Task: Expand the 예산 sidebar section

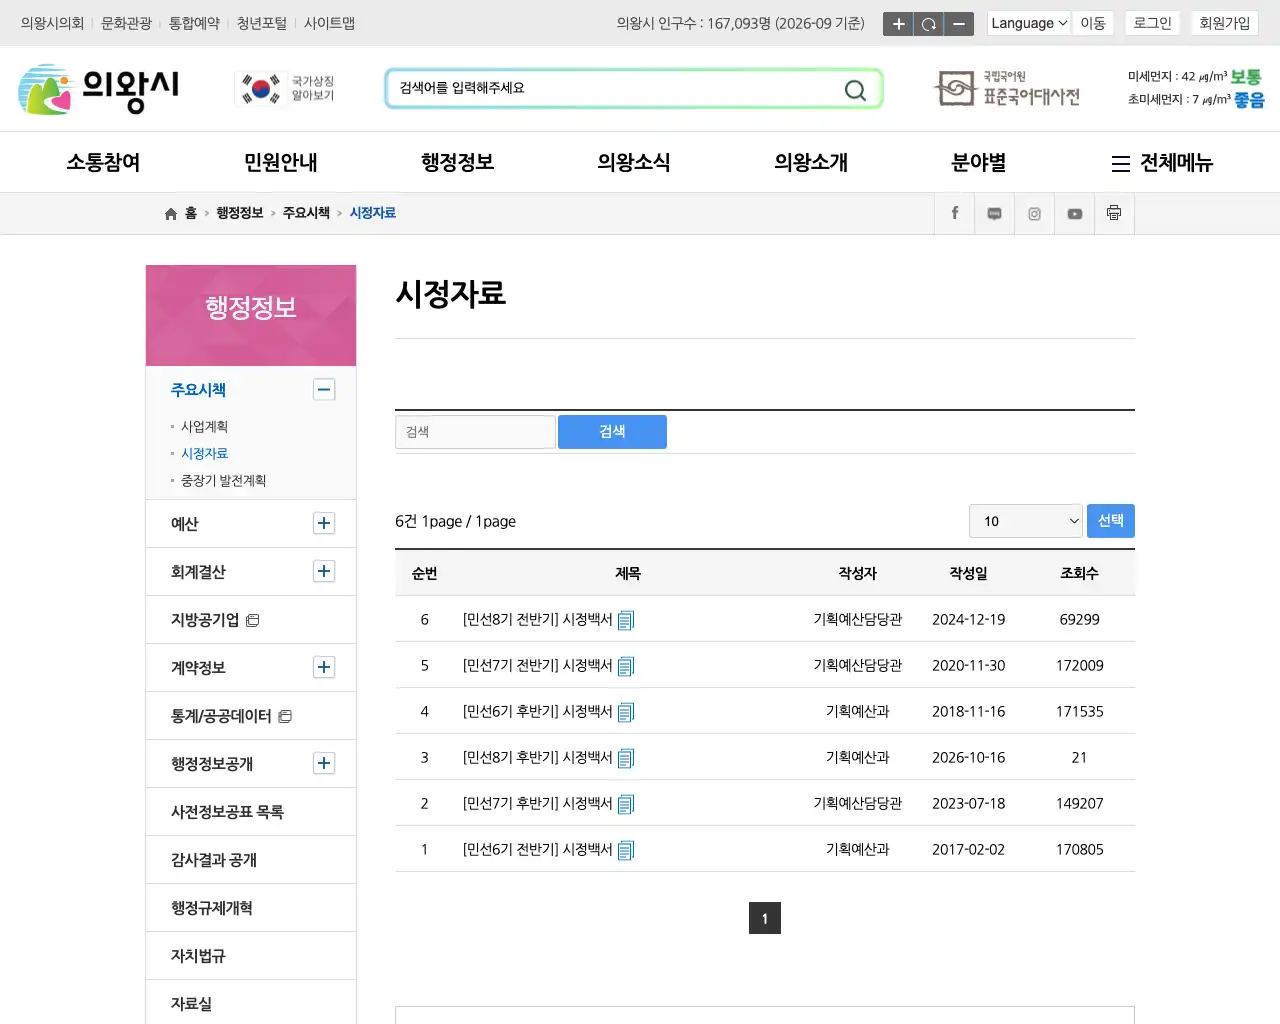Action: pyautogui.click(x=324, y=523)
